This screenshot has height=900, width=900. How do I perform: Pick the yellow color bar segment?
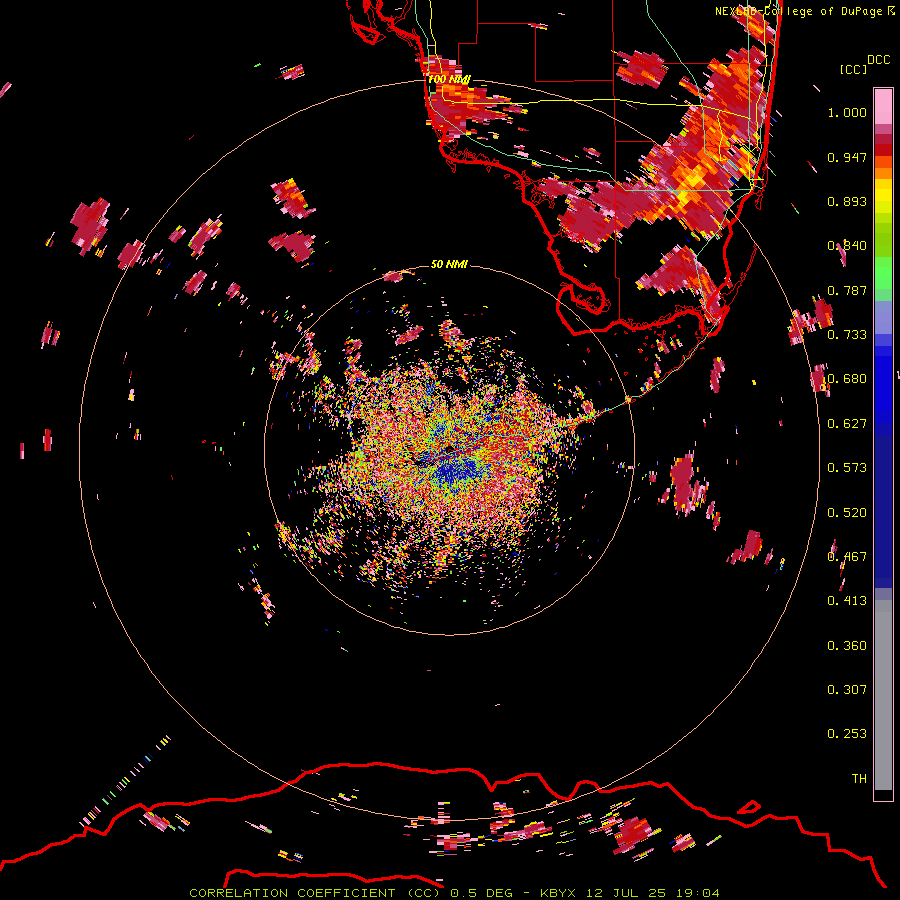tap(883, 196)
